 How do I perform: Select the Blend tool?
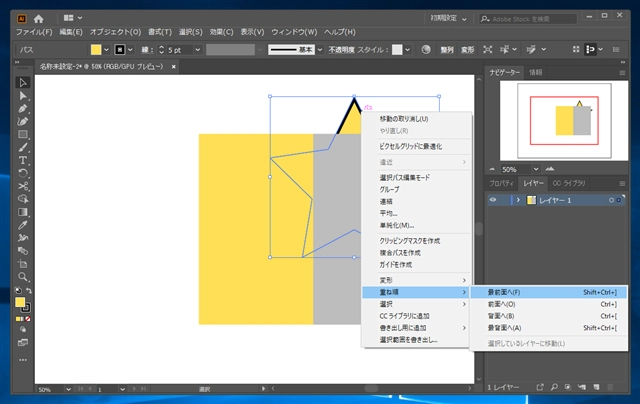coord(23,251)
